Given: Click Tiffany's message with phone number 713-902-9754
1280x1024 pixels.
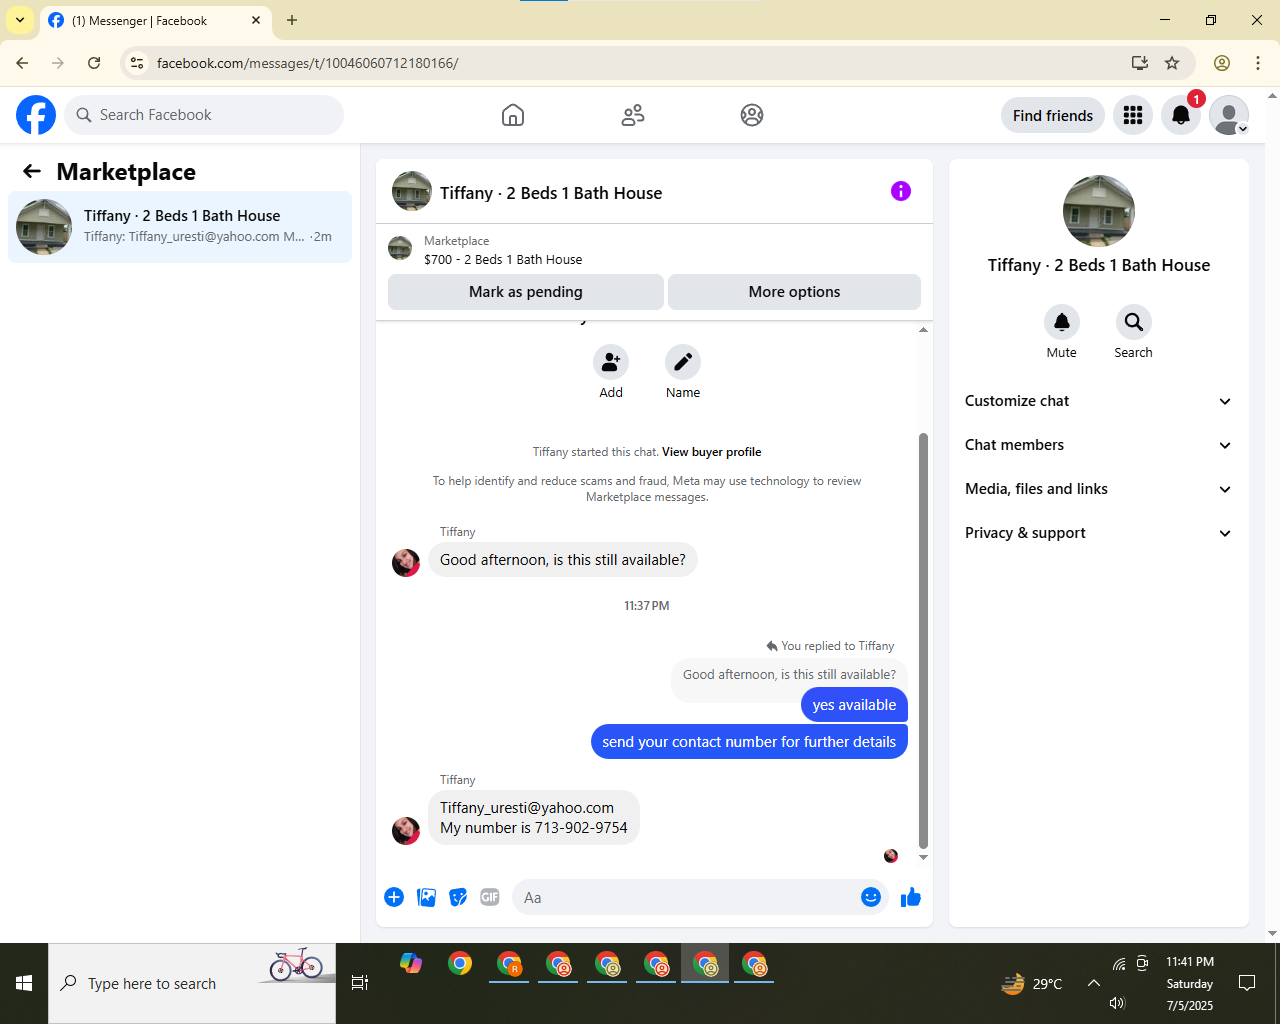Looking at the screenshot, I should coord(534,818).
